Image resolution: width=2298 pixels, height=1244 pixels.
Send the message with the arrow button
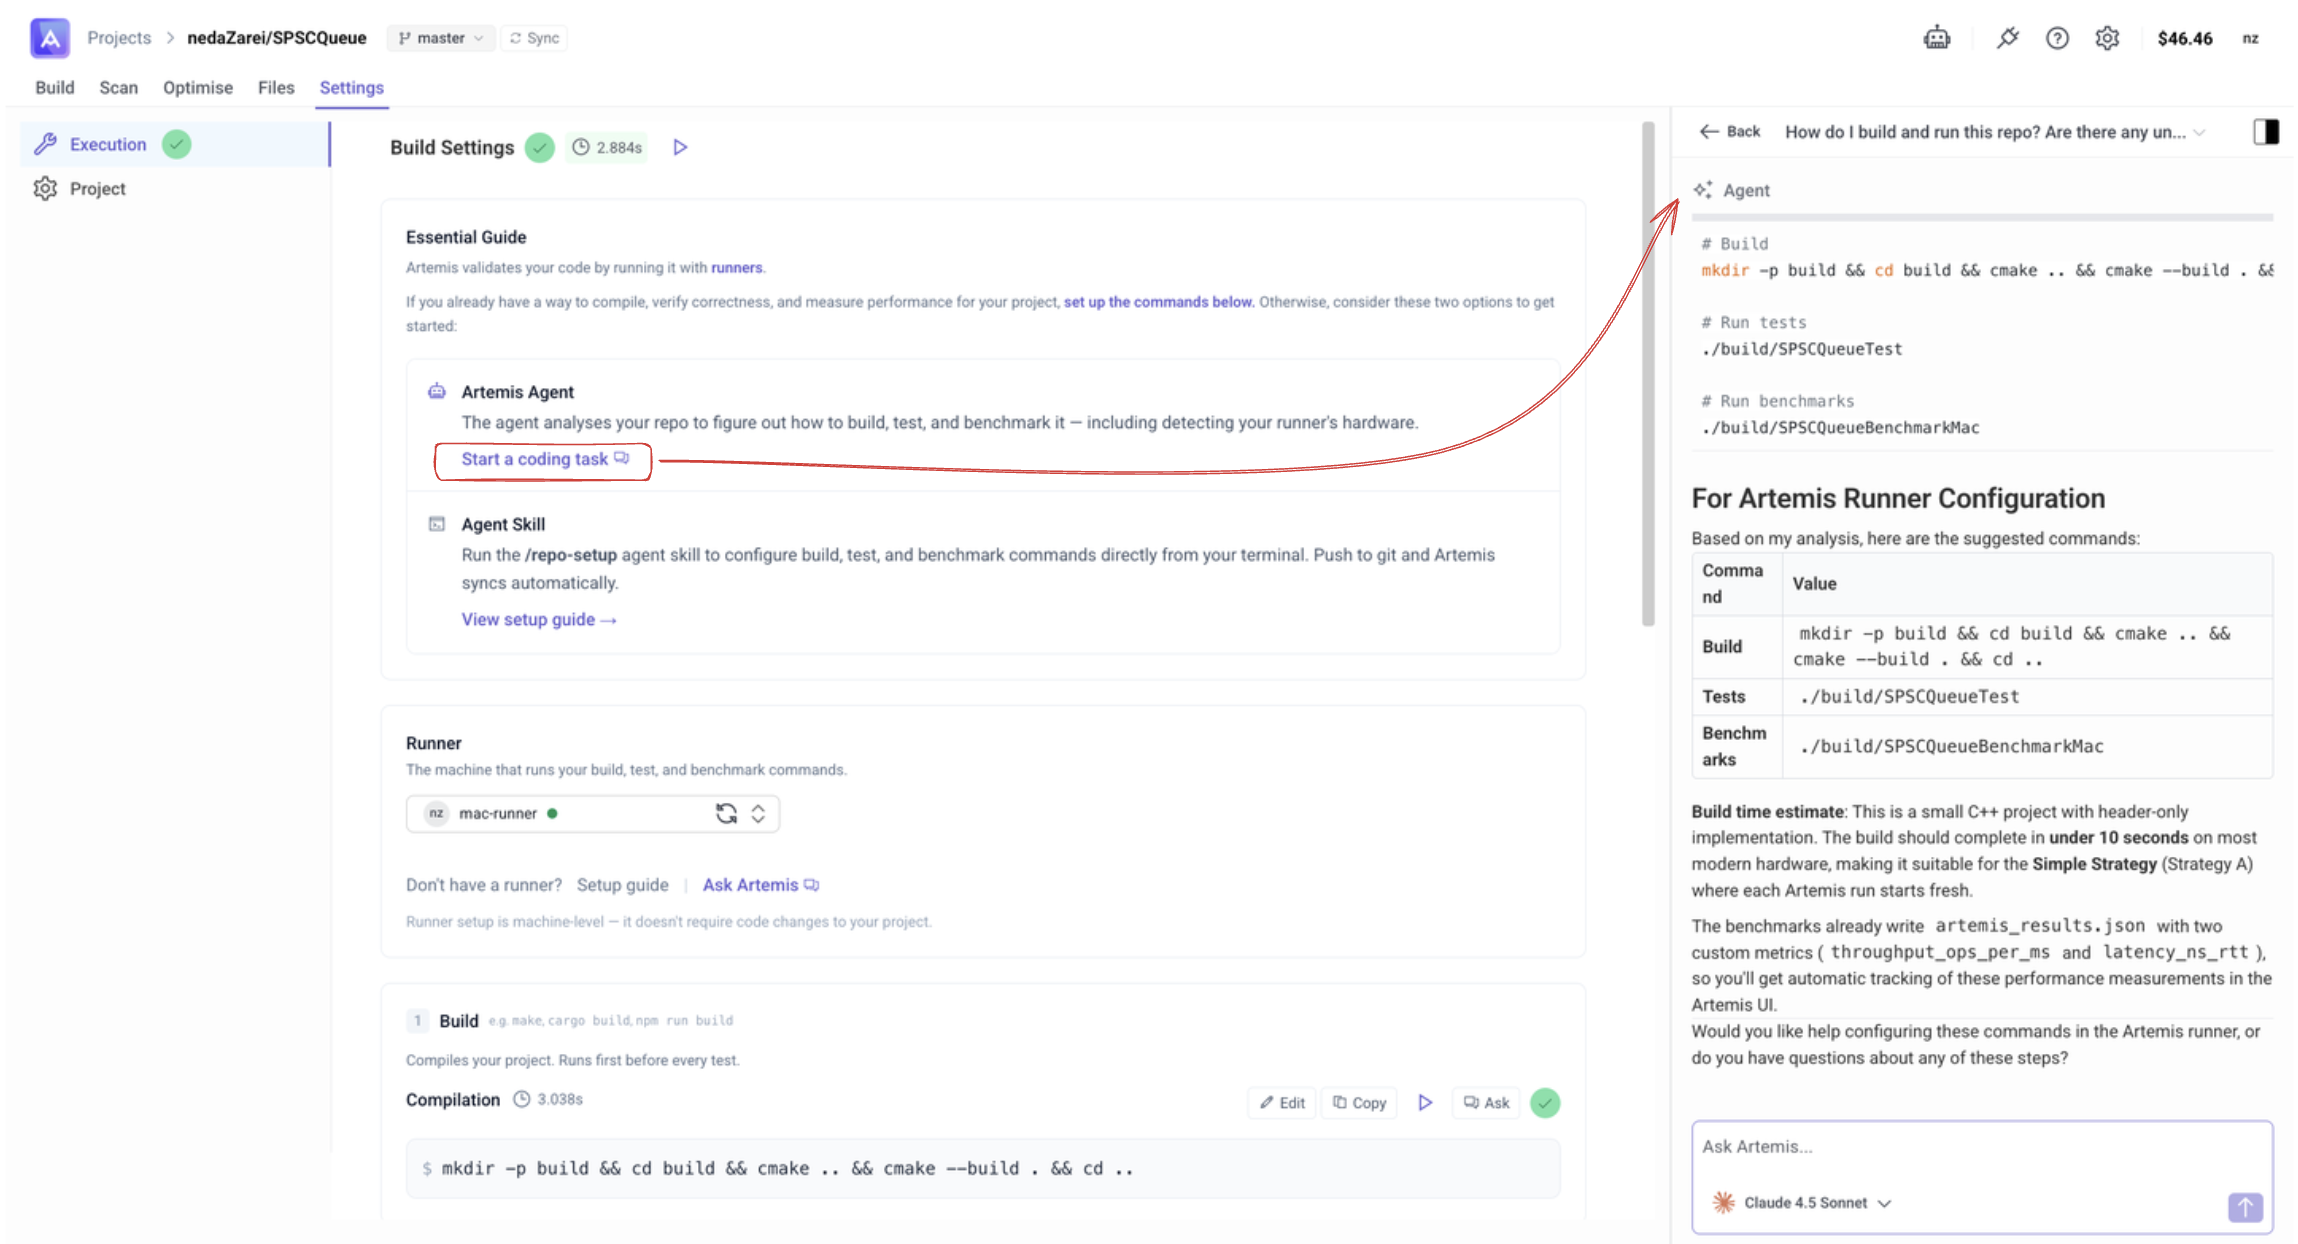click(2245, 1207)
